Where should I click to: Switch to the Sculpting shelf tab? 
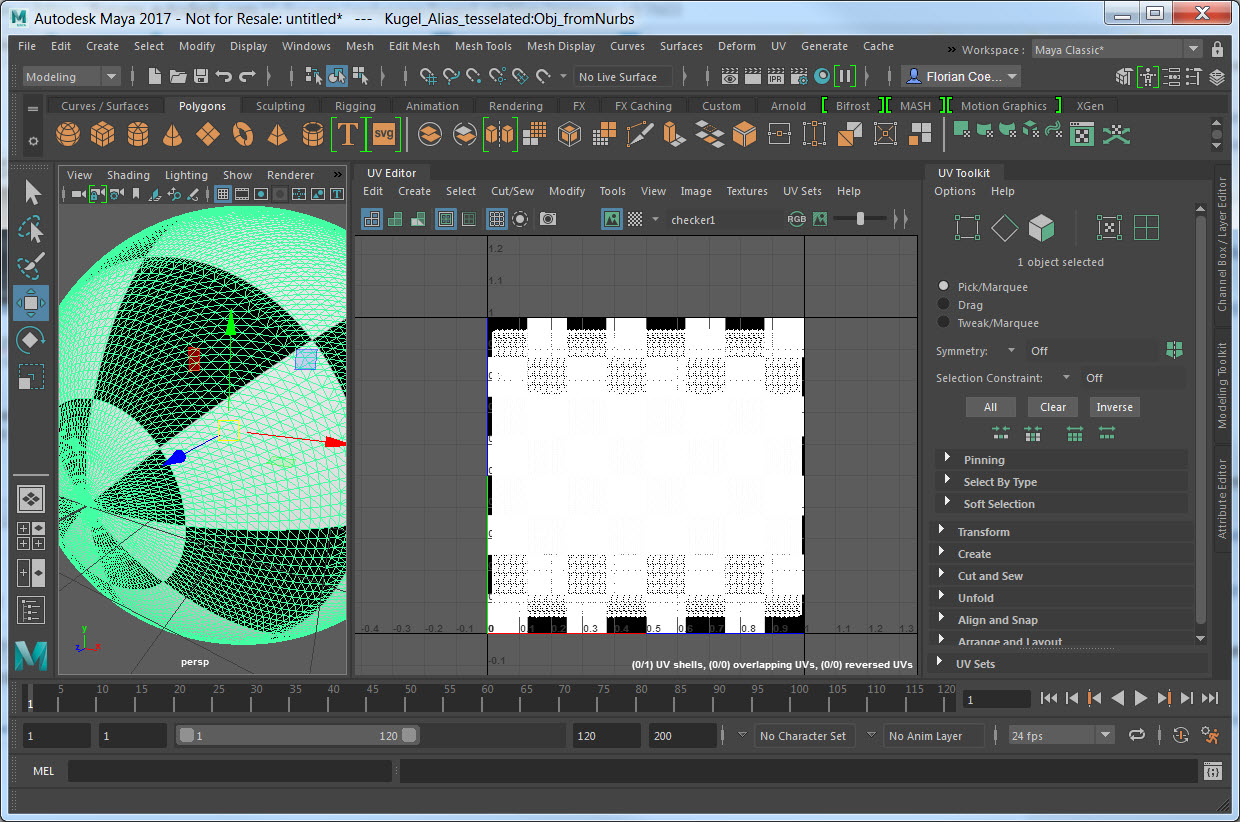[x=280, y=105]
